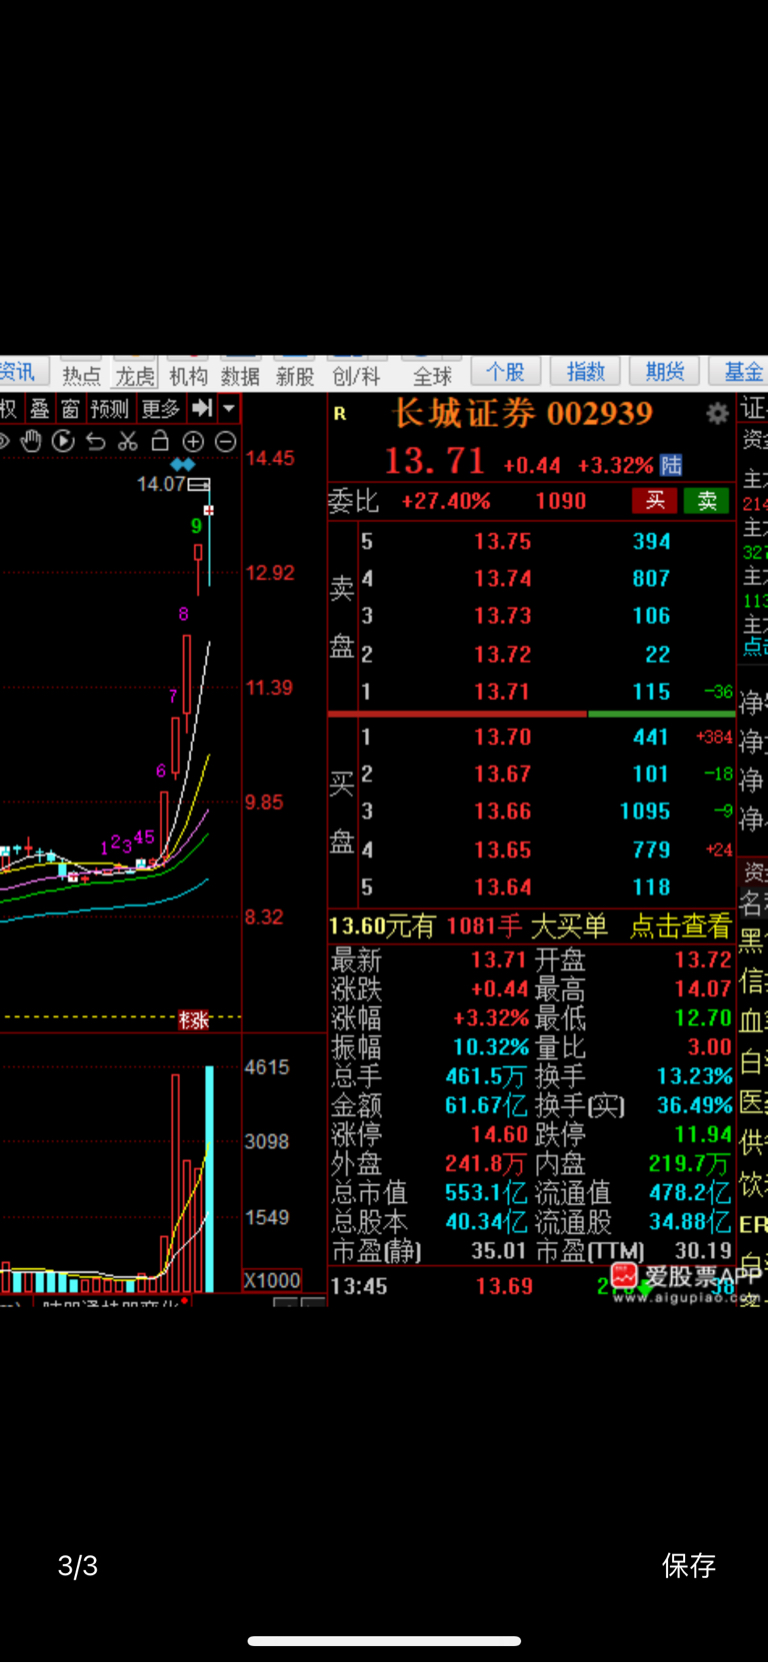Open the 新股 tab

point(294,375)
